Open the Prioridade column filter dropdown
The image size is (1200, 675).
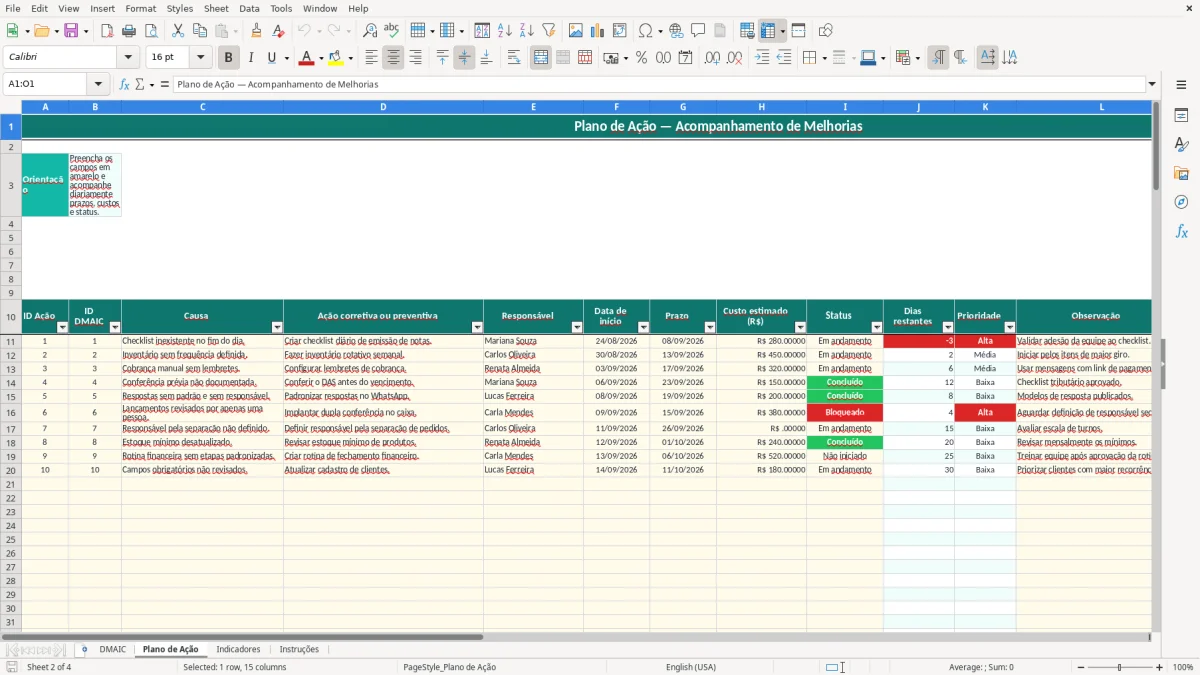1010,327
